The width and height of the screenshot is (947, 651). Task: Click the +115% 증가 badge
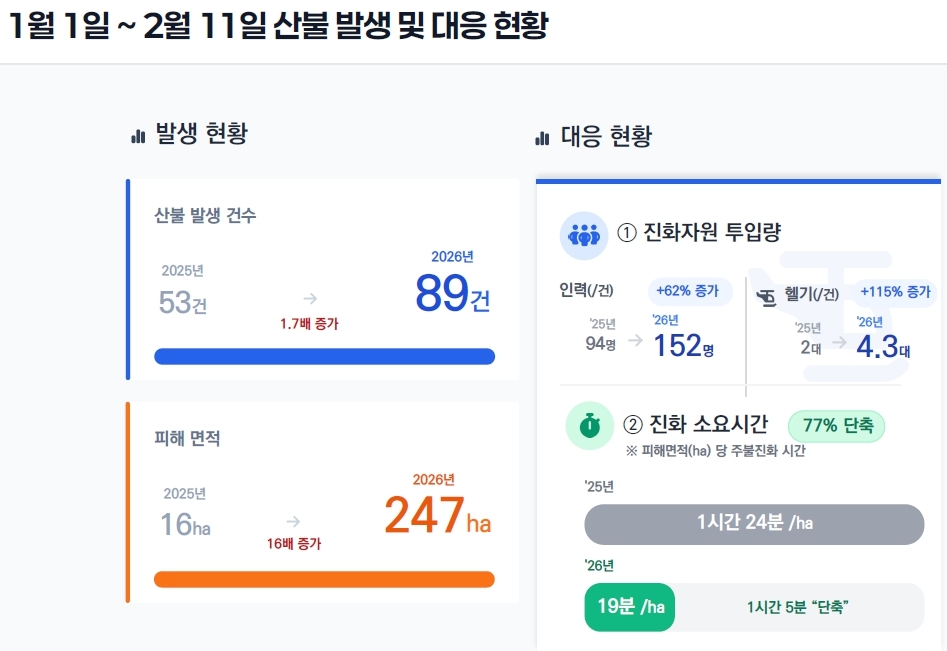click(x=895, y=292)
